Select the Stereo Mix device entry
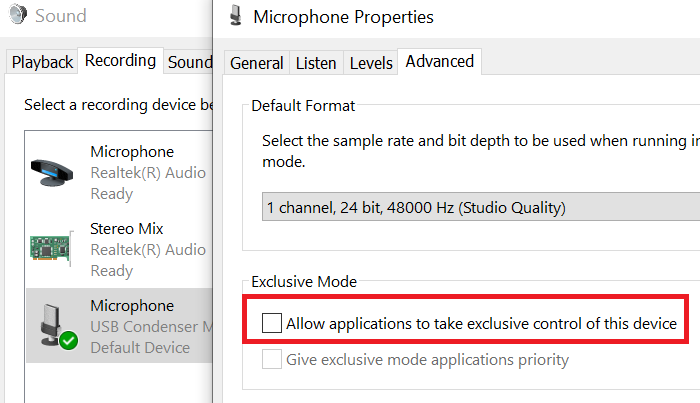Screen dimensions: 700x403 [127, 249]
